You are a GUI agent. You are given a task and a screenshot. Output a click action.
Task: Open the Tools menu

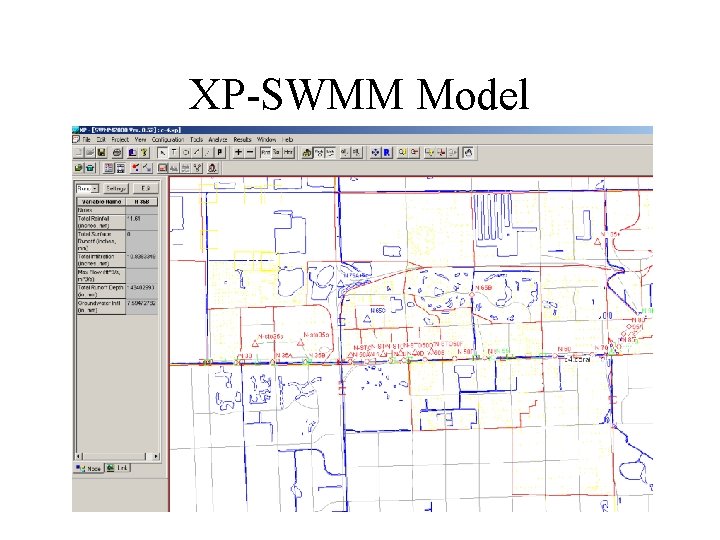coord(197,140)
